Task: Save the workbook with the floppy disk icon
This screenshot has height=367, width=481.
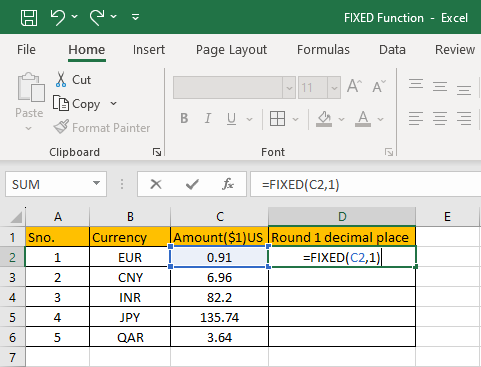Action: click(x=29, y=17)
